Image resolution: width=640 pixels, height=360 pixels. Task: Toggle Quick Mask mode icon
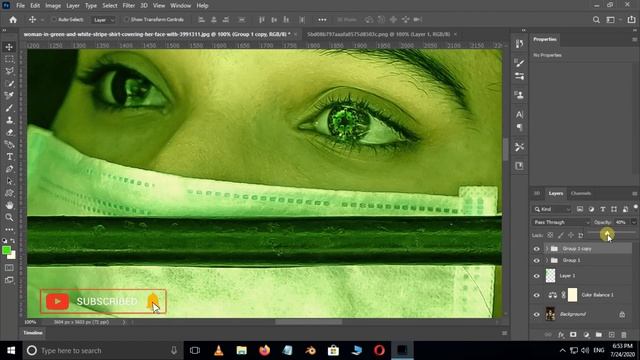(x=9, y=268)
